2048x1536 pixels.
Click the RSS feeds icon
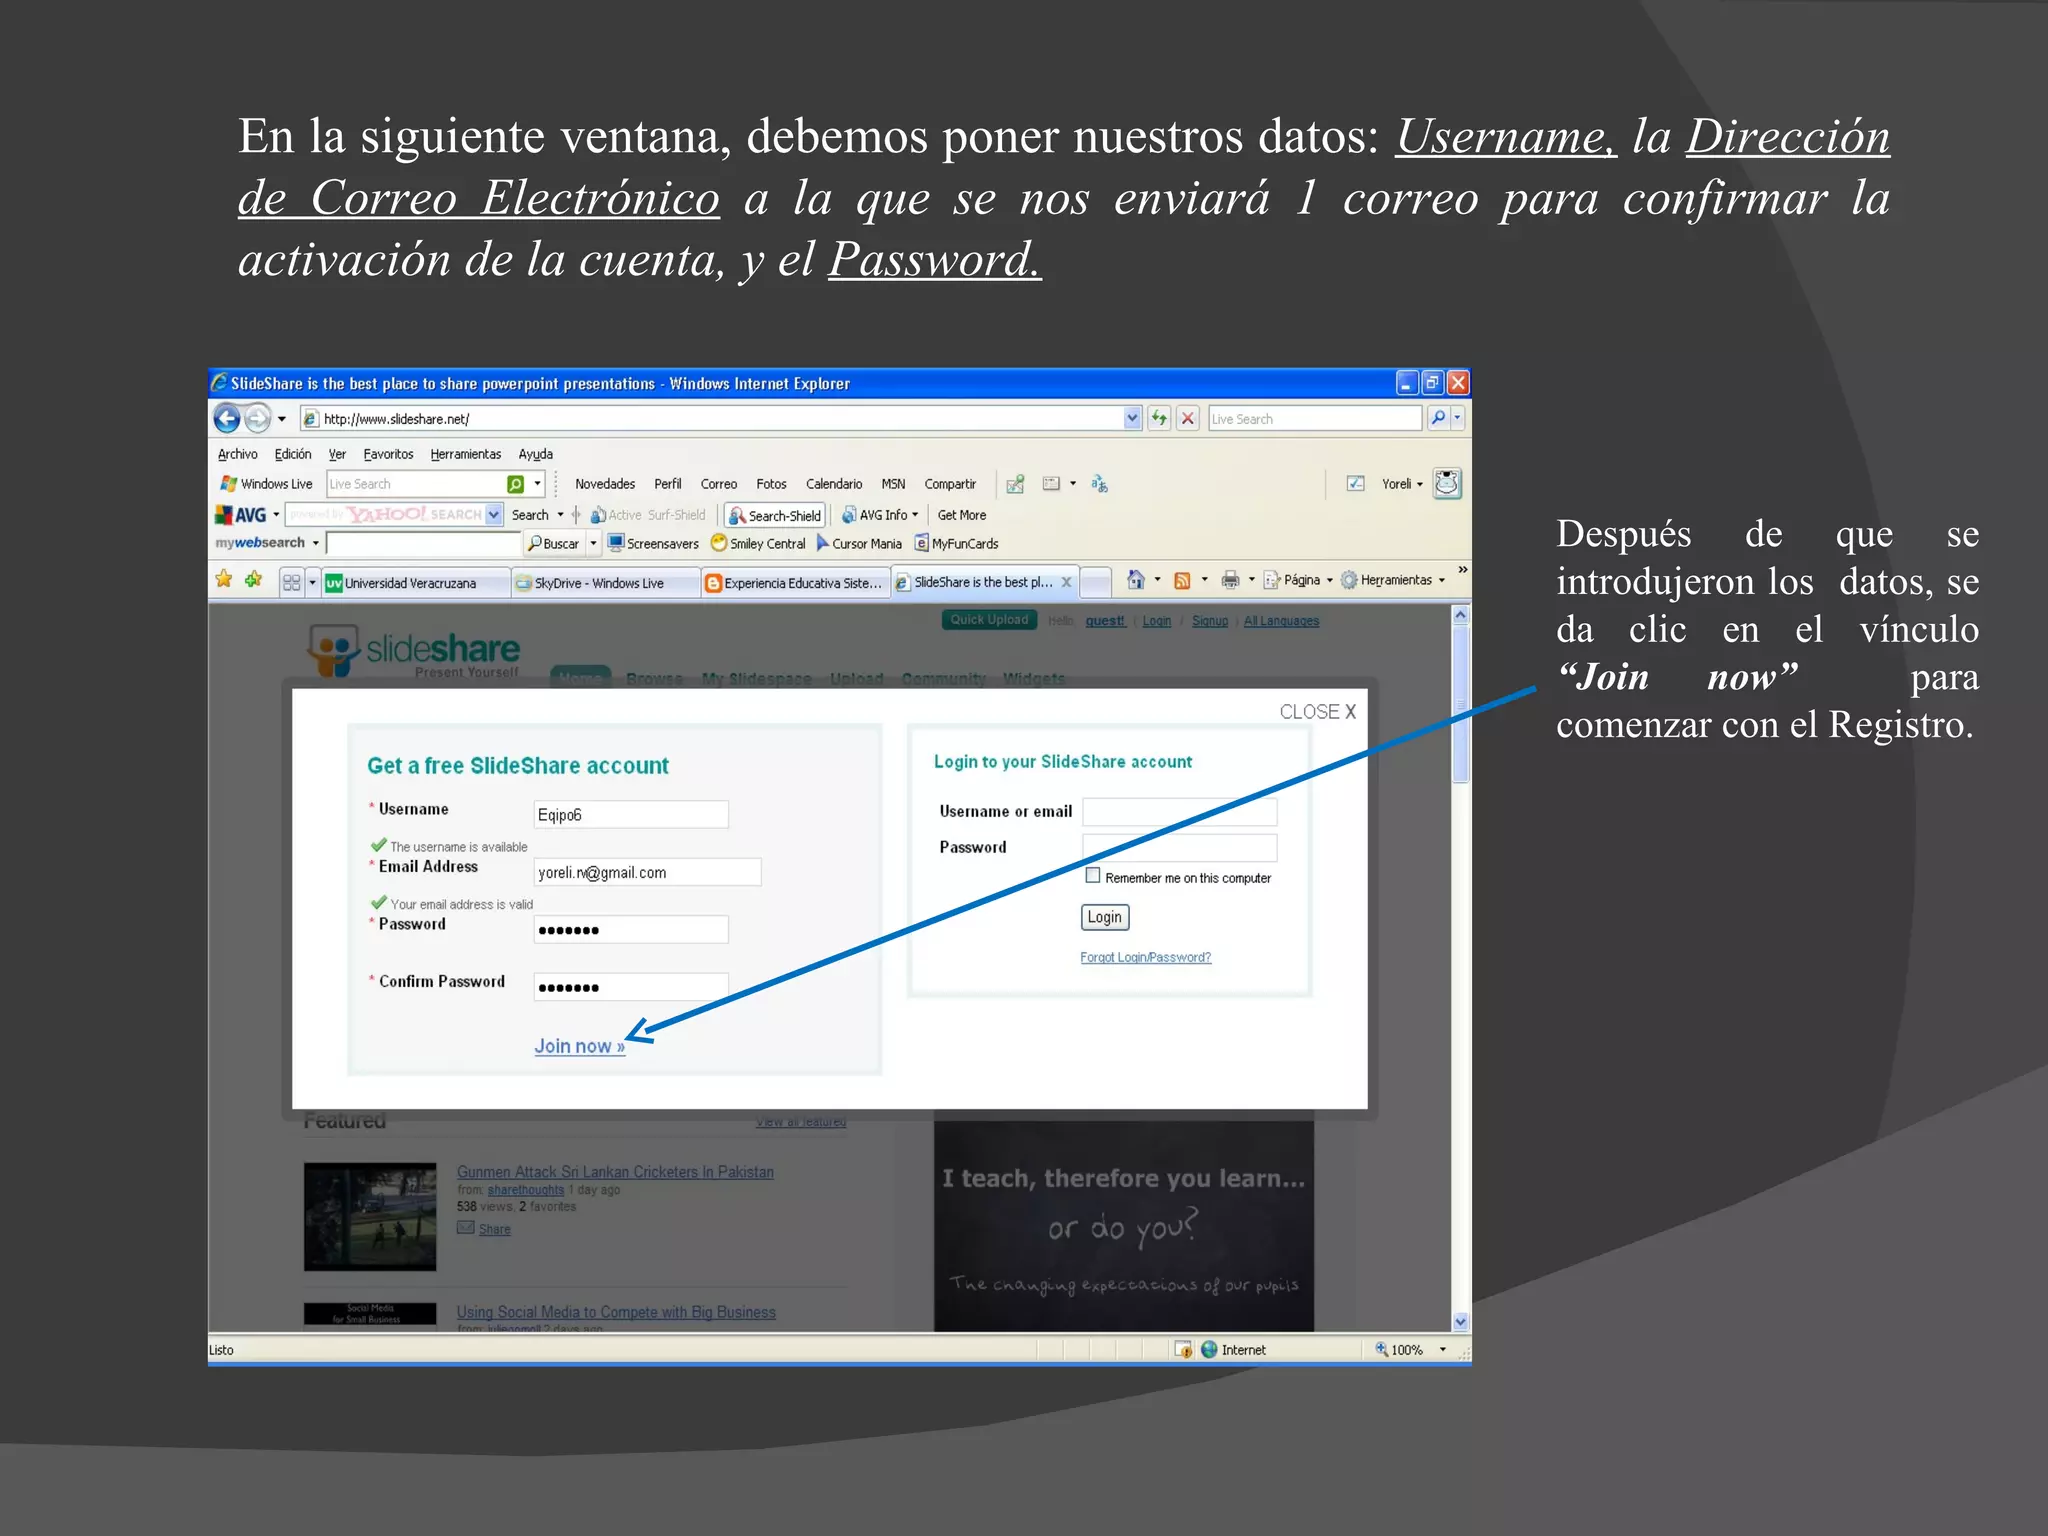tap(1182, 580)
